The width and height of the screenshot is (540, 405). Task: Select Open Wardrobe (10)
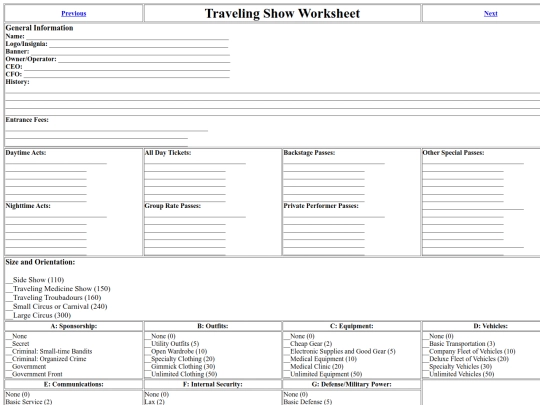point(176,351)
